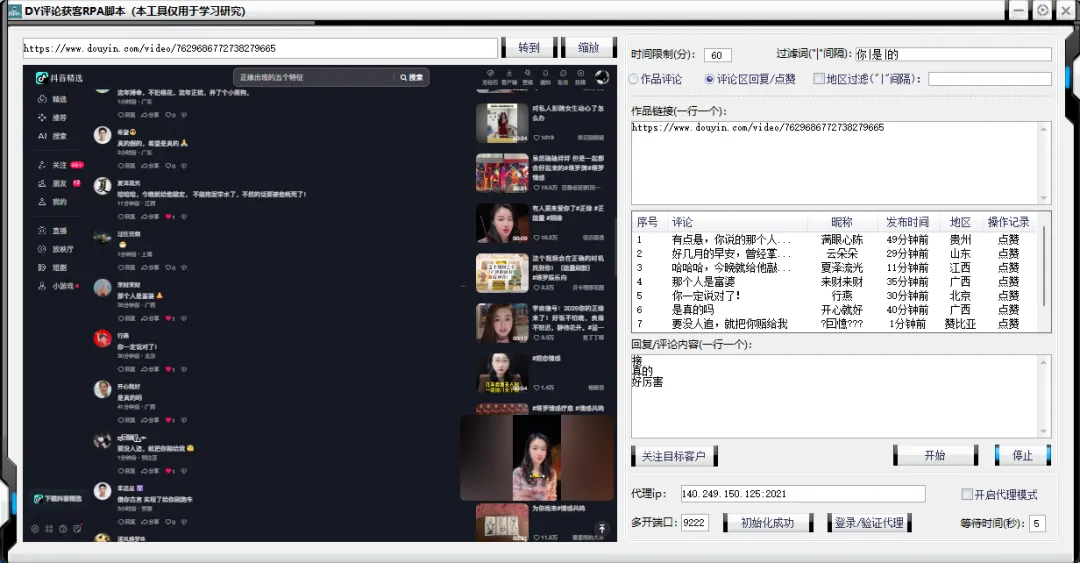Click the help question-mark icon at sidebar bottom
Image resolution: width=1080 pixels, height=563 pixels.
(x=63, y=529)
